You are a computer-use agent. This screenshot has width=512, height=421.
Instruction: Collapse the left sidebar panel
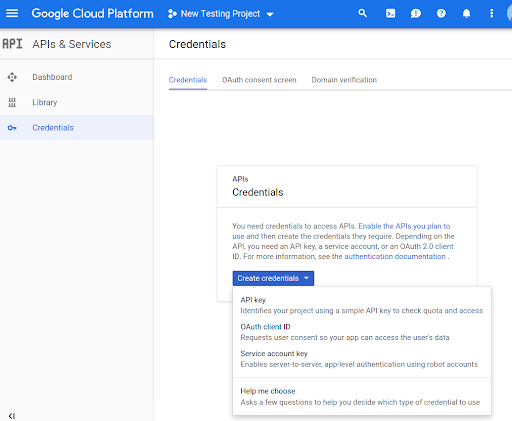pos(12,416)
